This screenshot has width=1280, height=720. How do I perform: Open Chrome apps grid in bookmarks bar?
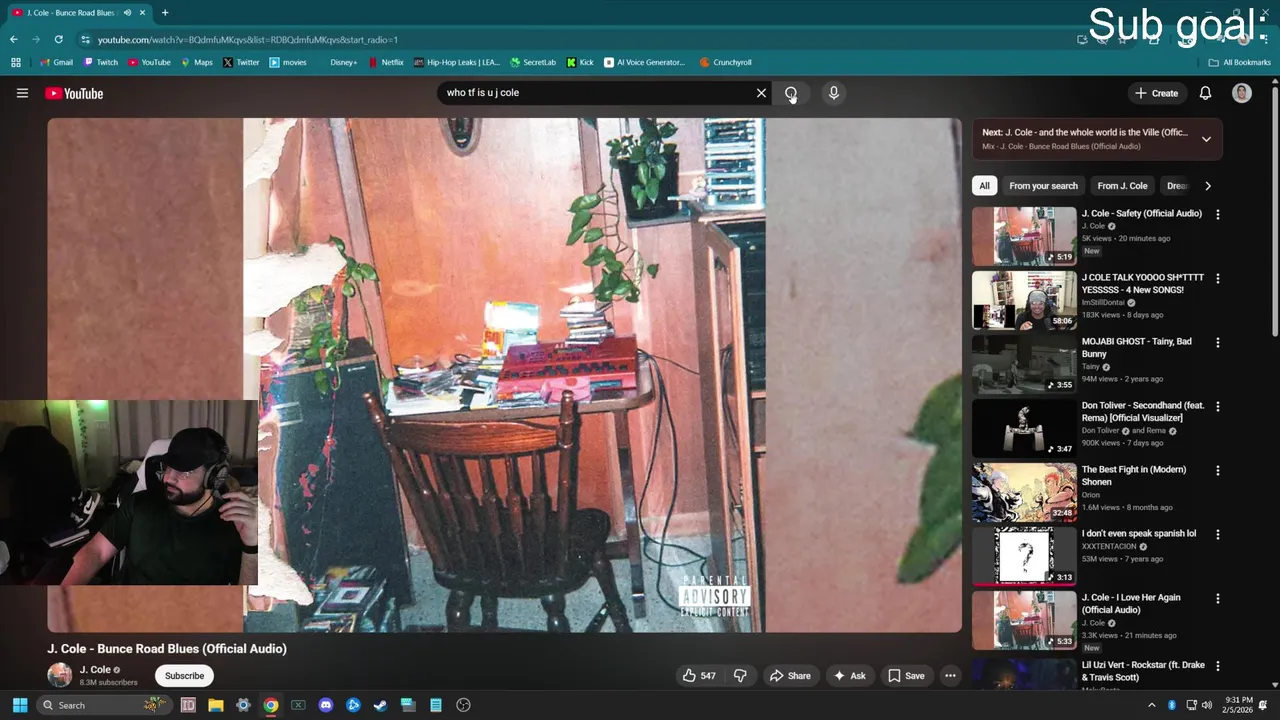tap(15, 62)
